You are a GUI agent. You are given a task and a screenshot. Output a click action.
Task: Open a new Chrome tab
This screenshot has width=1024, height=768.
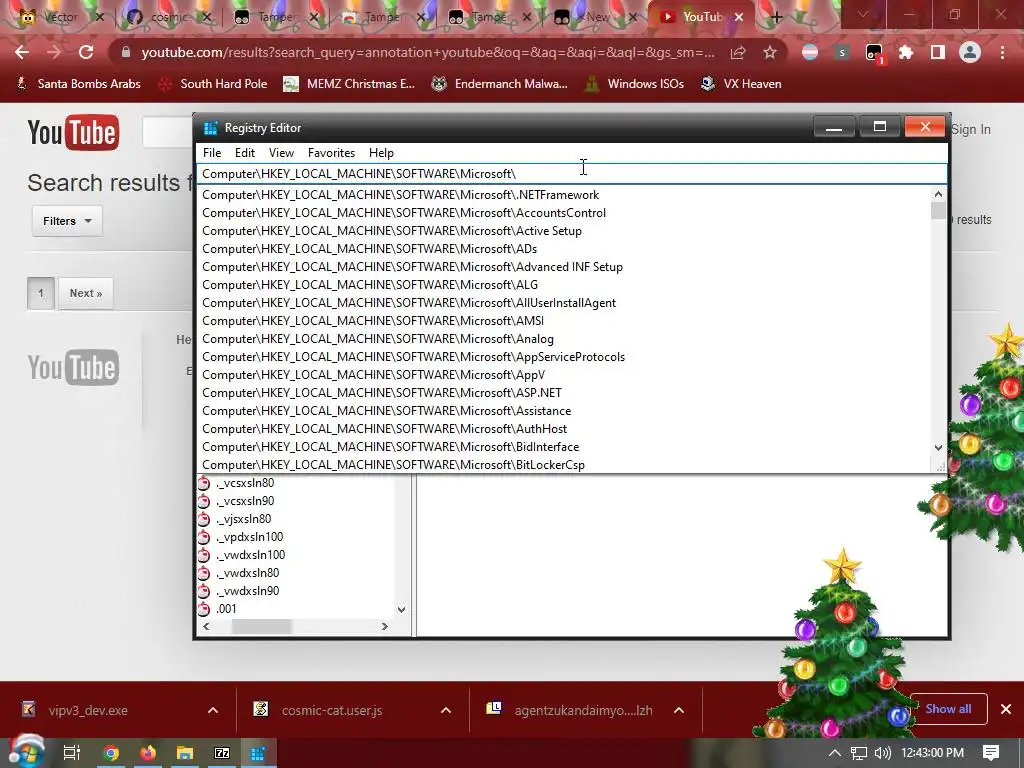tap(776, 17)
